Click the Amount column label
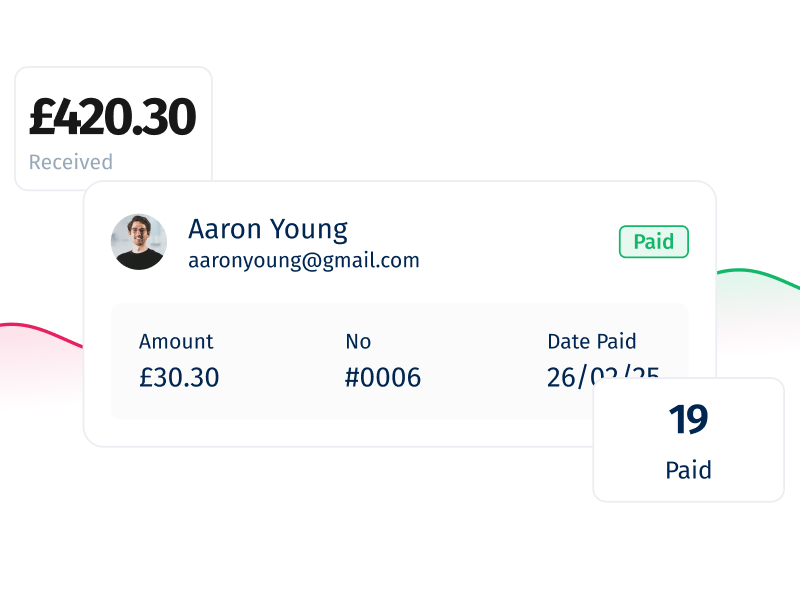Viewport: 800px width, 600px height. point(176,342)
